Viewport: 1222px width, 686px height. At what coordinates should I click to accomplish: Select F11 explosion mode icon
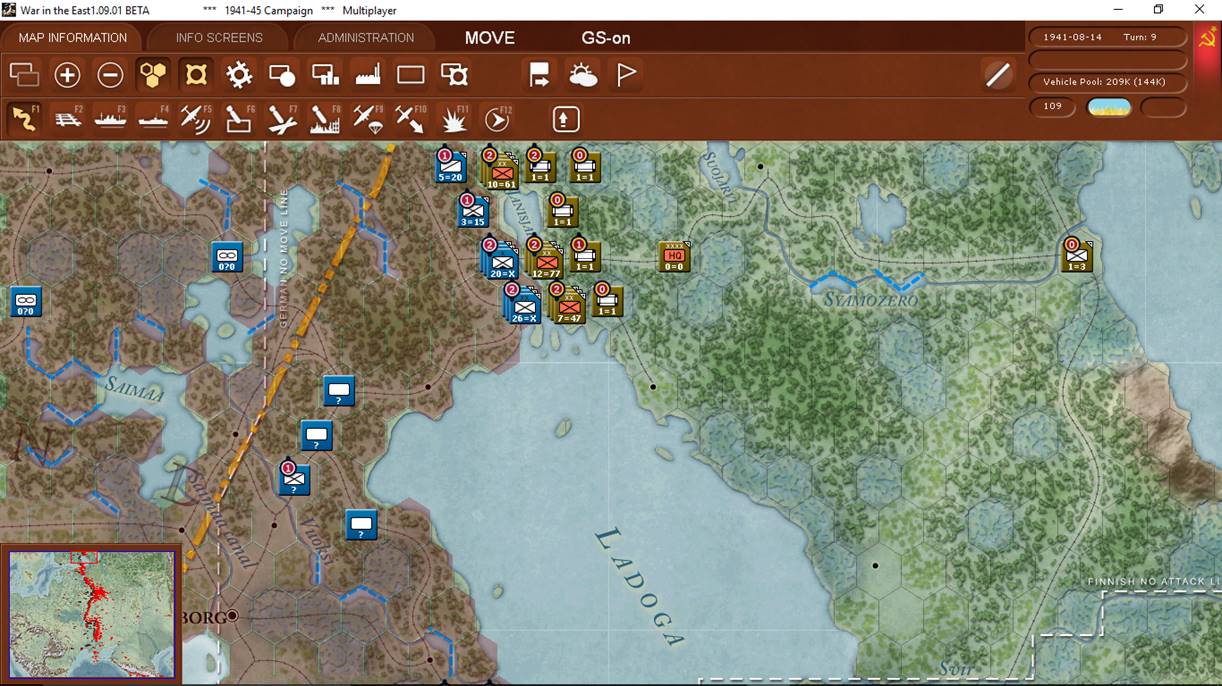[454, 119]
